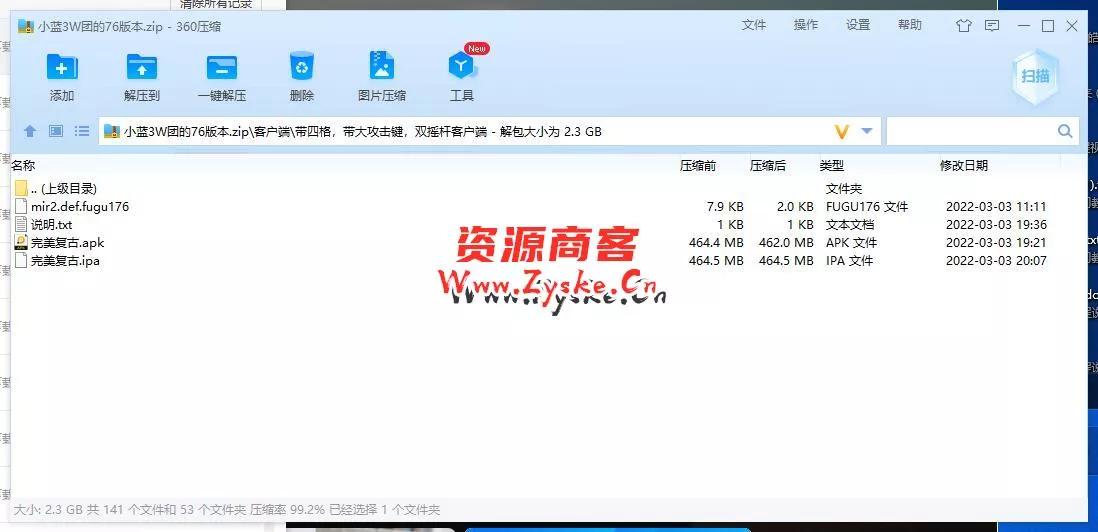This screenshot has width=1098, height=532.
Task: Click the orange V icon in address bar
Action: tap(841, 131)
